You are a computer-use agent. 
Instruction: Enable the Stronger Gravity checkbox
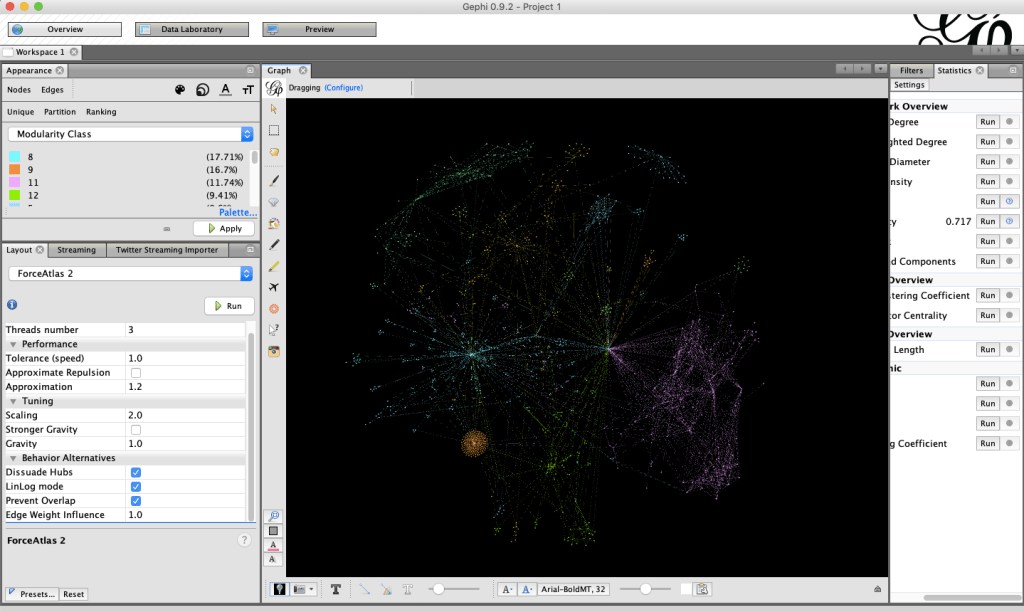(x=136, y=430)
